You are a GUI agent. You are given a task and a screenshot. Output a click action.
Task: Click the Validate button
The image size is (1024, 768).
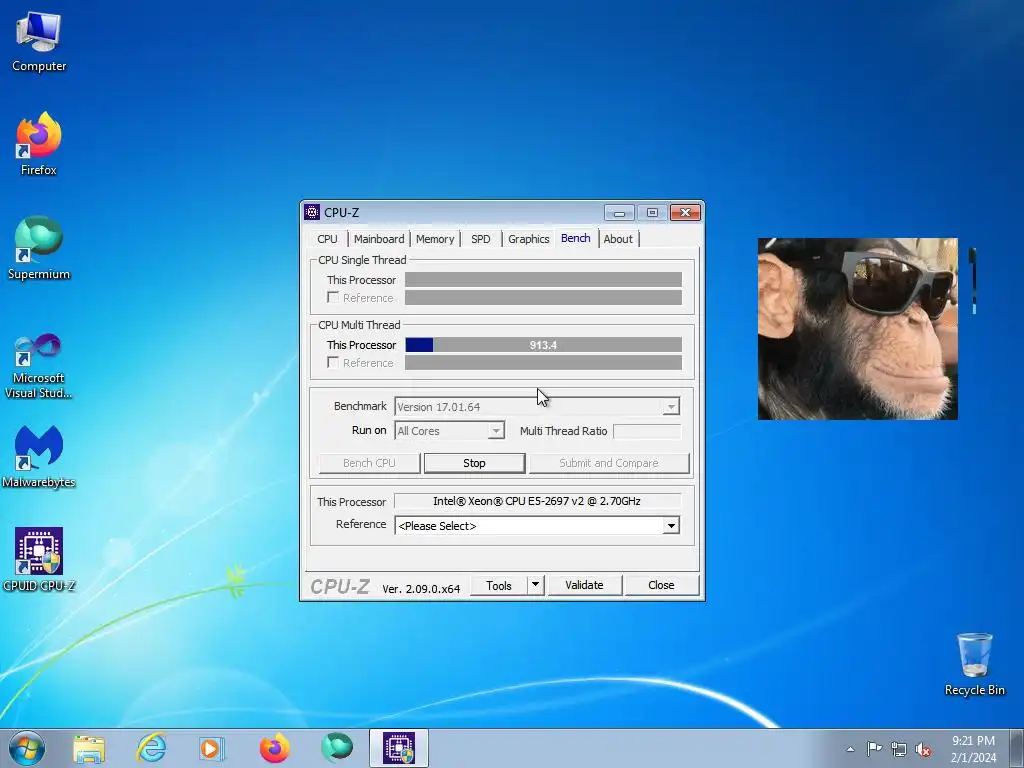pyautogui.click(x=584, y=585)
